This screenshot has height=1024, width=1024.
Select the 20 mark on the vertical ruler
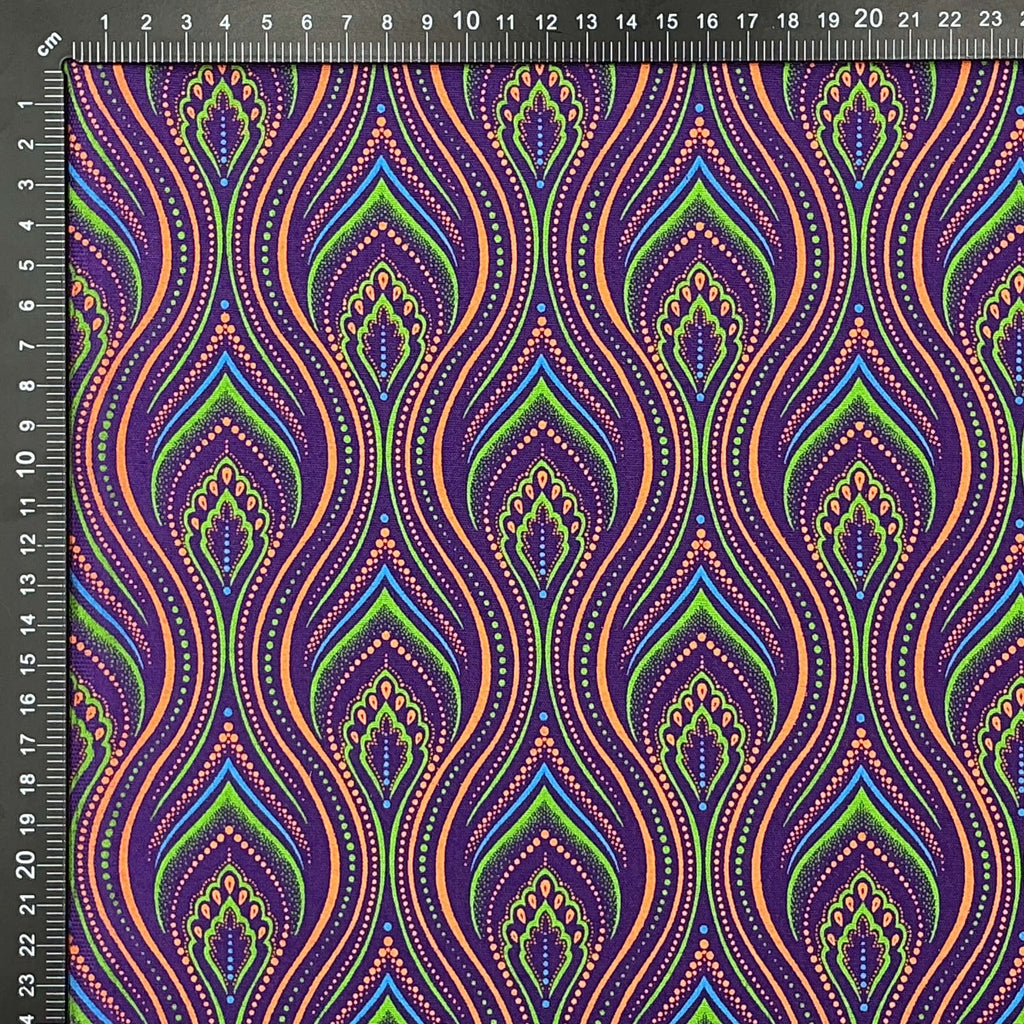[26, 865]
